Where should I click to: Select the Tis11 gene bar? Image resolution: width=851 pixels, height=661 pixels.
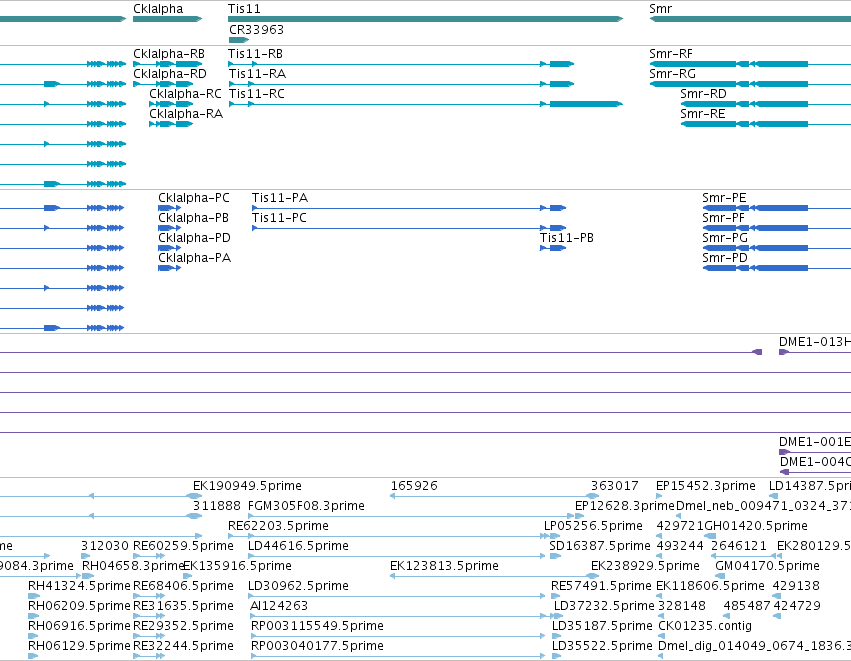(425, 19)
